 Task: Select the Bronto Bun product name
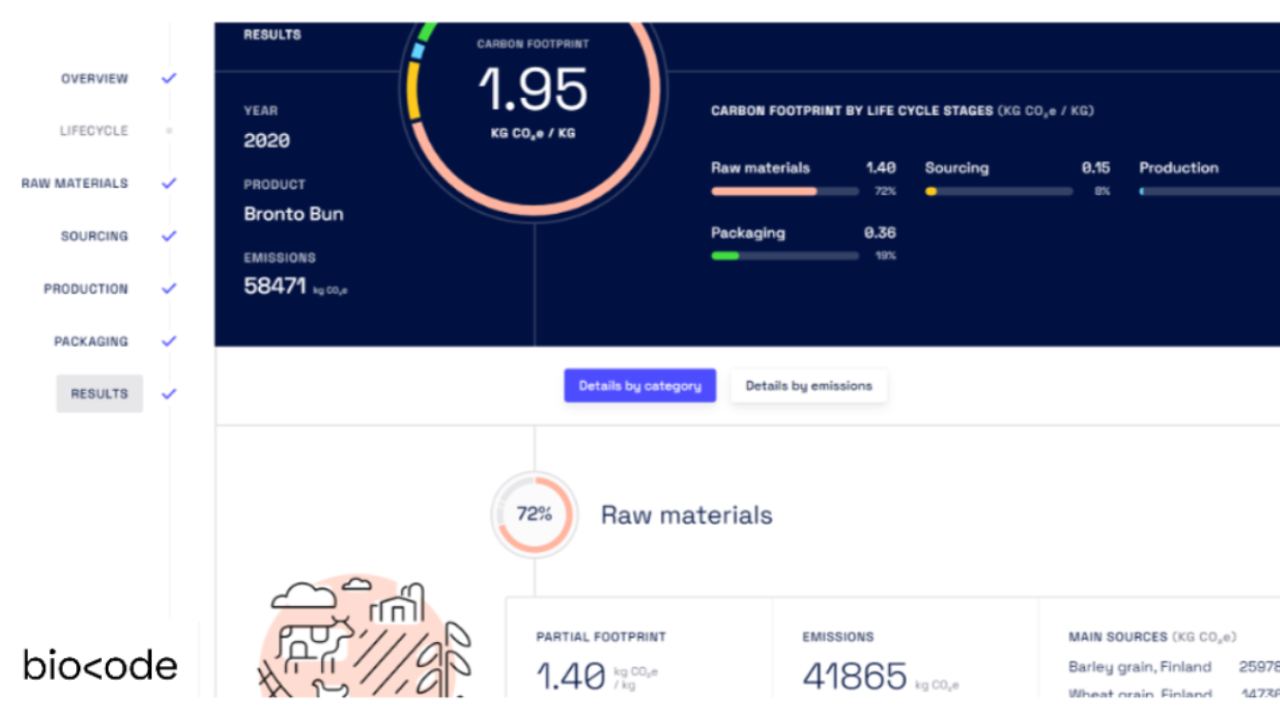(x=294, y=214)
